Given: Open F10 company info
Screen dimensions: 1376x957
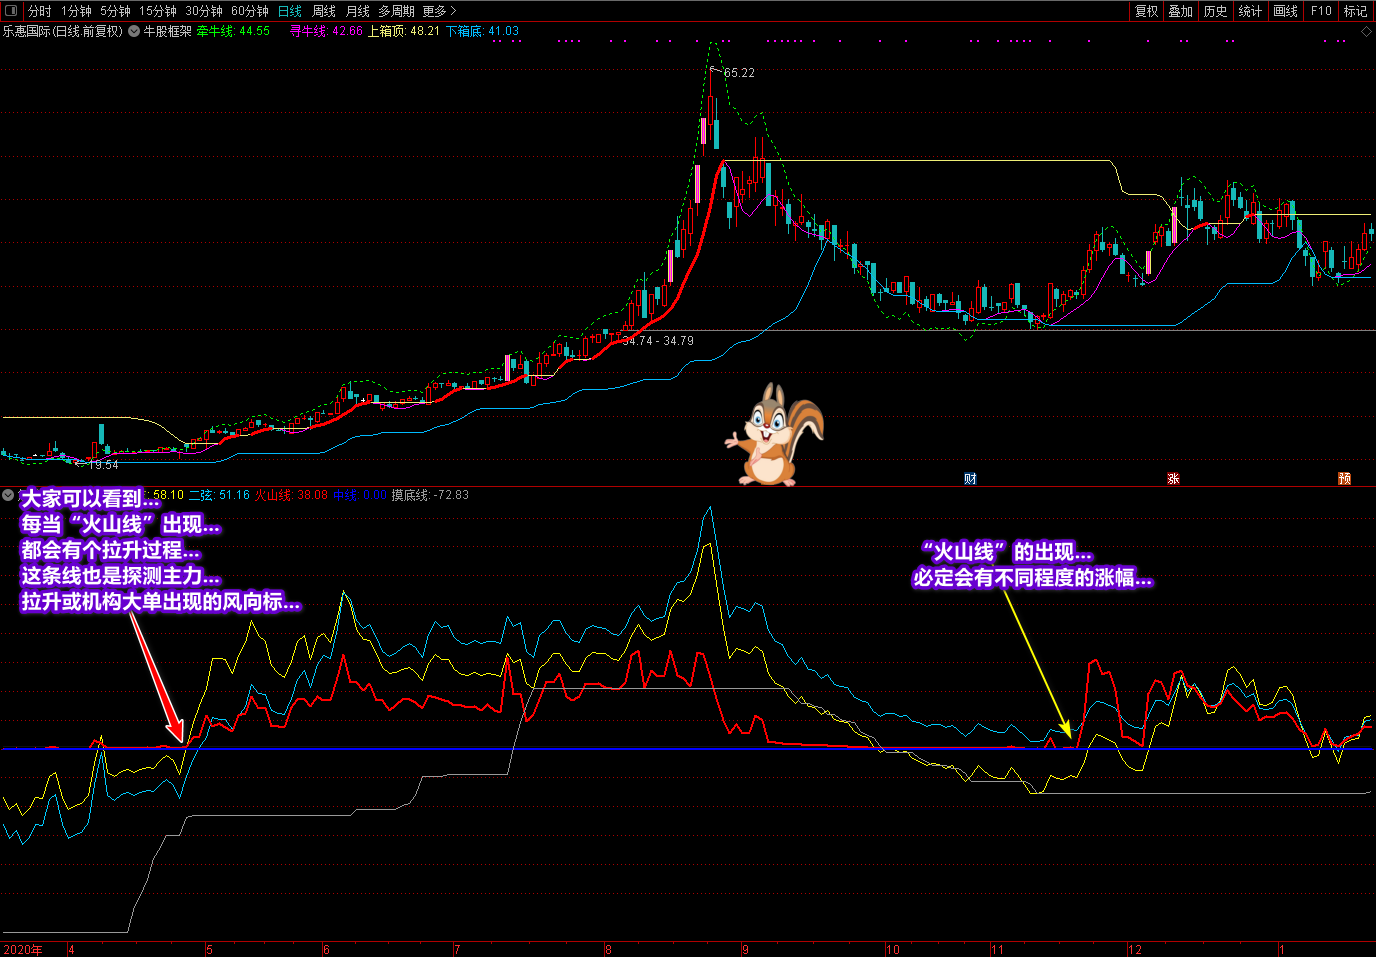Looking at the screenshot, I should coord(1321,11).
